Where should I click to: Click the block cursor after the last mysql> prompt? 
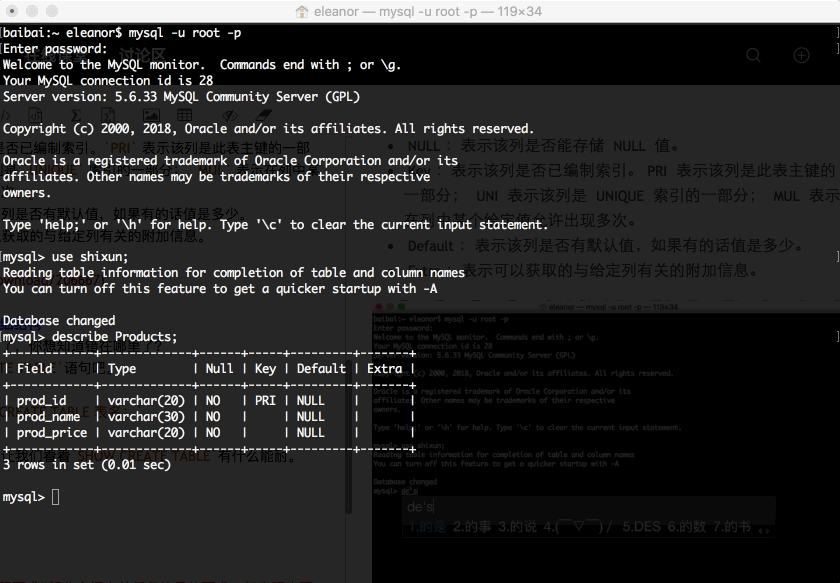click(56, 497)
